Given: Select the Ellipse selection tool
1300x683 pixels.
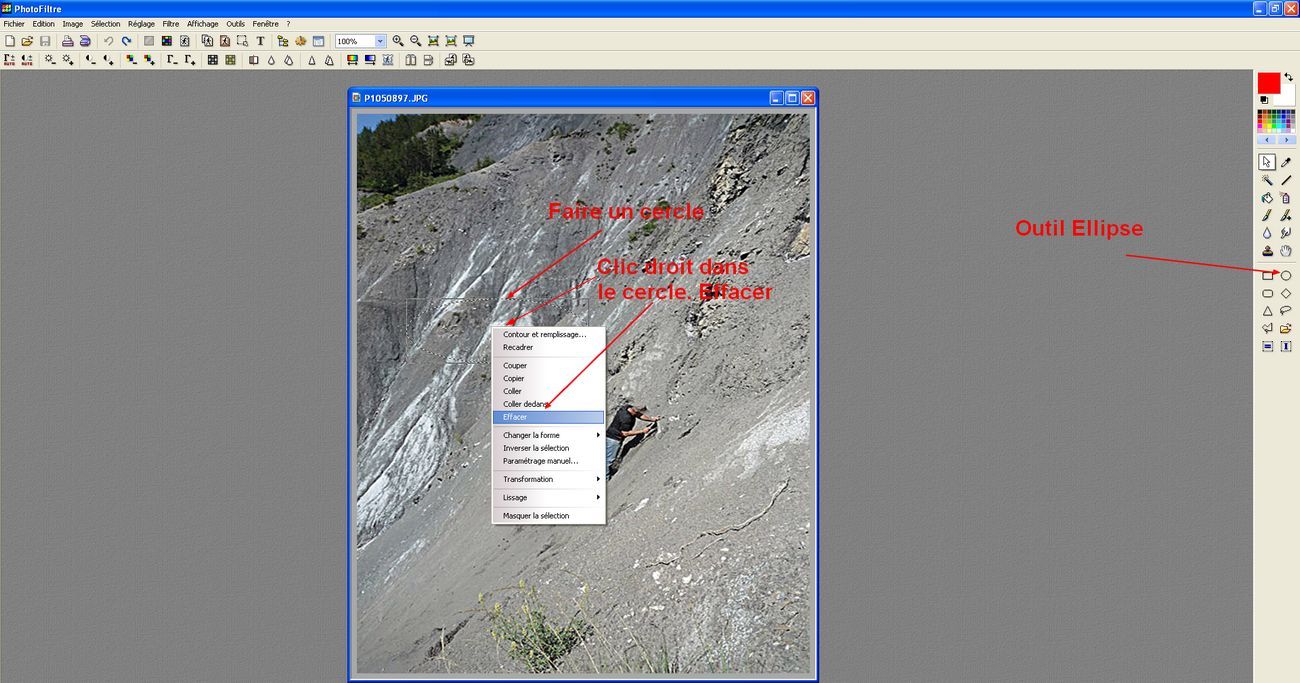Looking at the screenshot, I should (x=1286, y=276).
